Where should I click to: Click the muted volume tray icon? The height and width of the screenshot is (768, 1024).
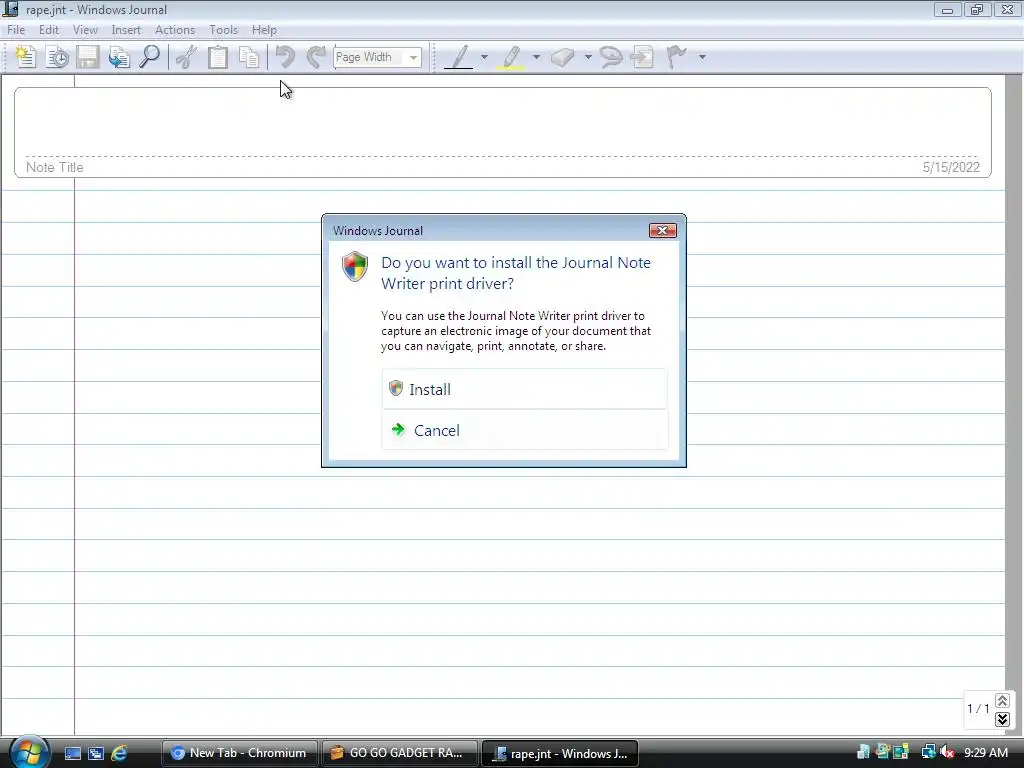point(948,752)
